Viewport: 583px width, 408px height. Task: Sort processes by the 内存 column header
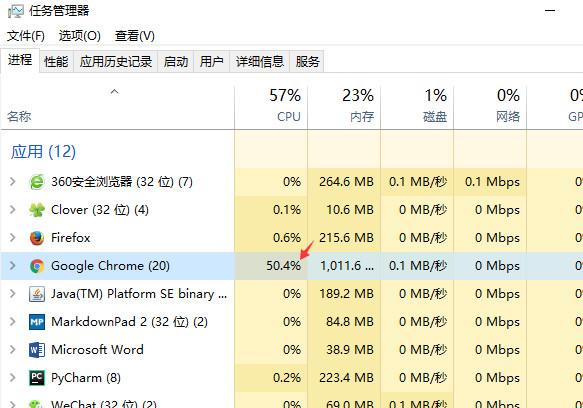344,106
